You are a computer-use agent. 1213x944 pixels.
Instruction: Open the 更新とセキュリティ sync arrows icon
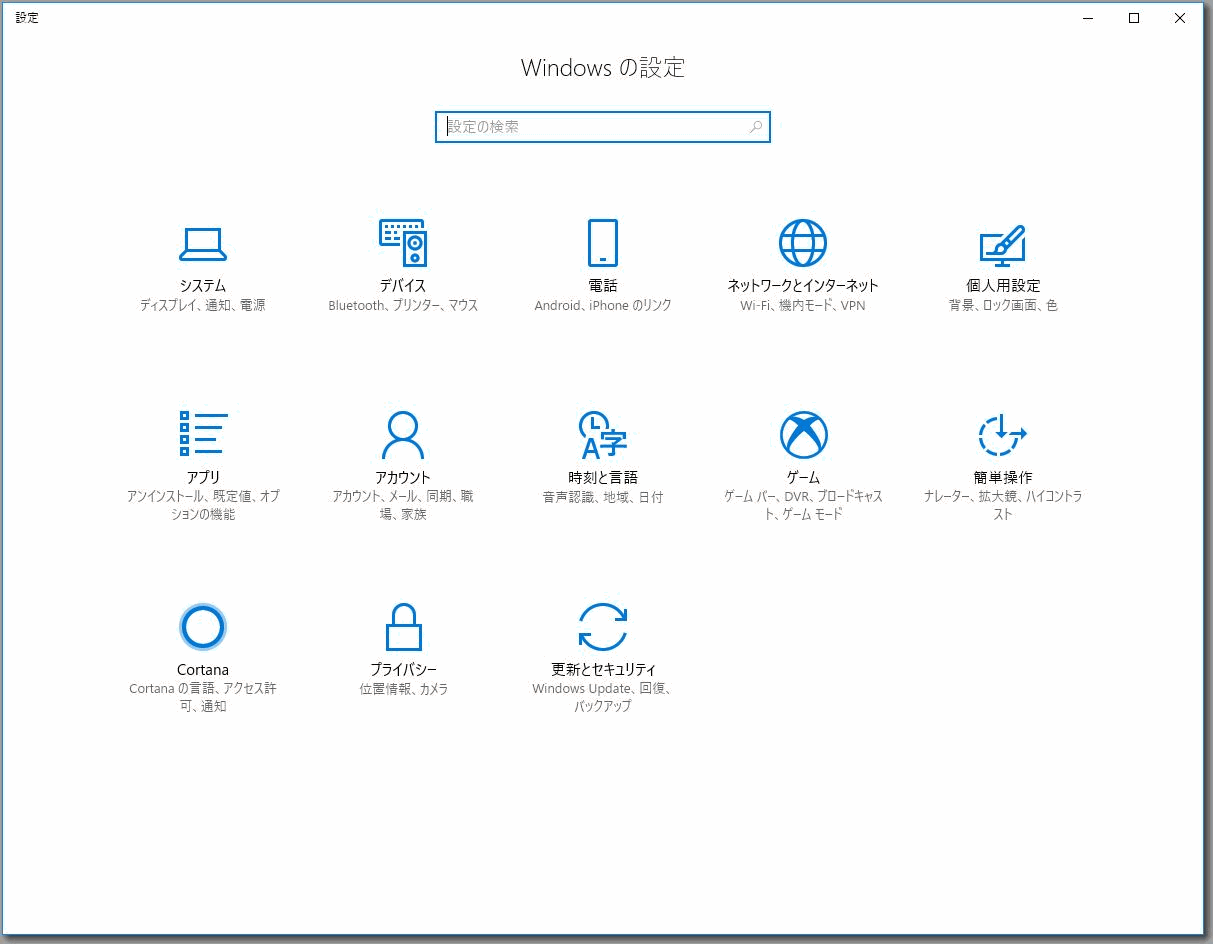[603, 627]
